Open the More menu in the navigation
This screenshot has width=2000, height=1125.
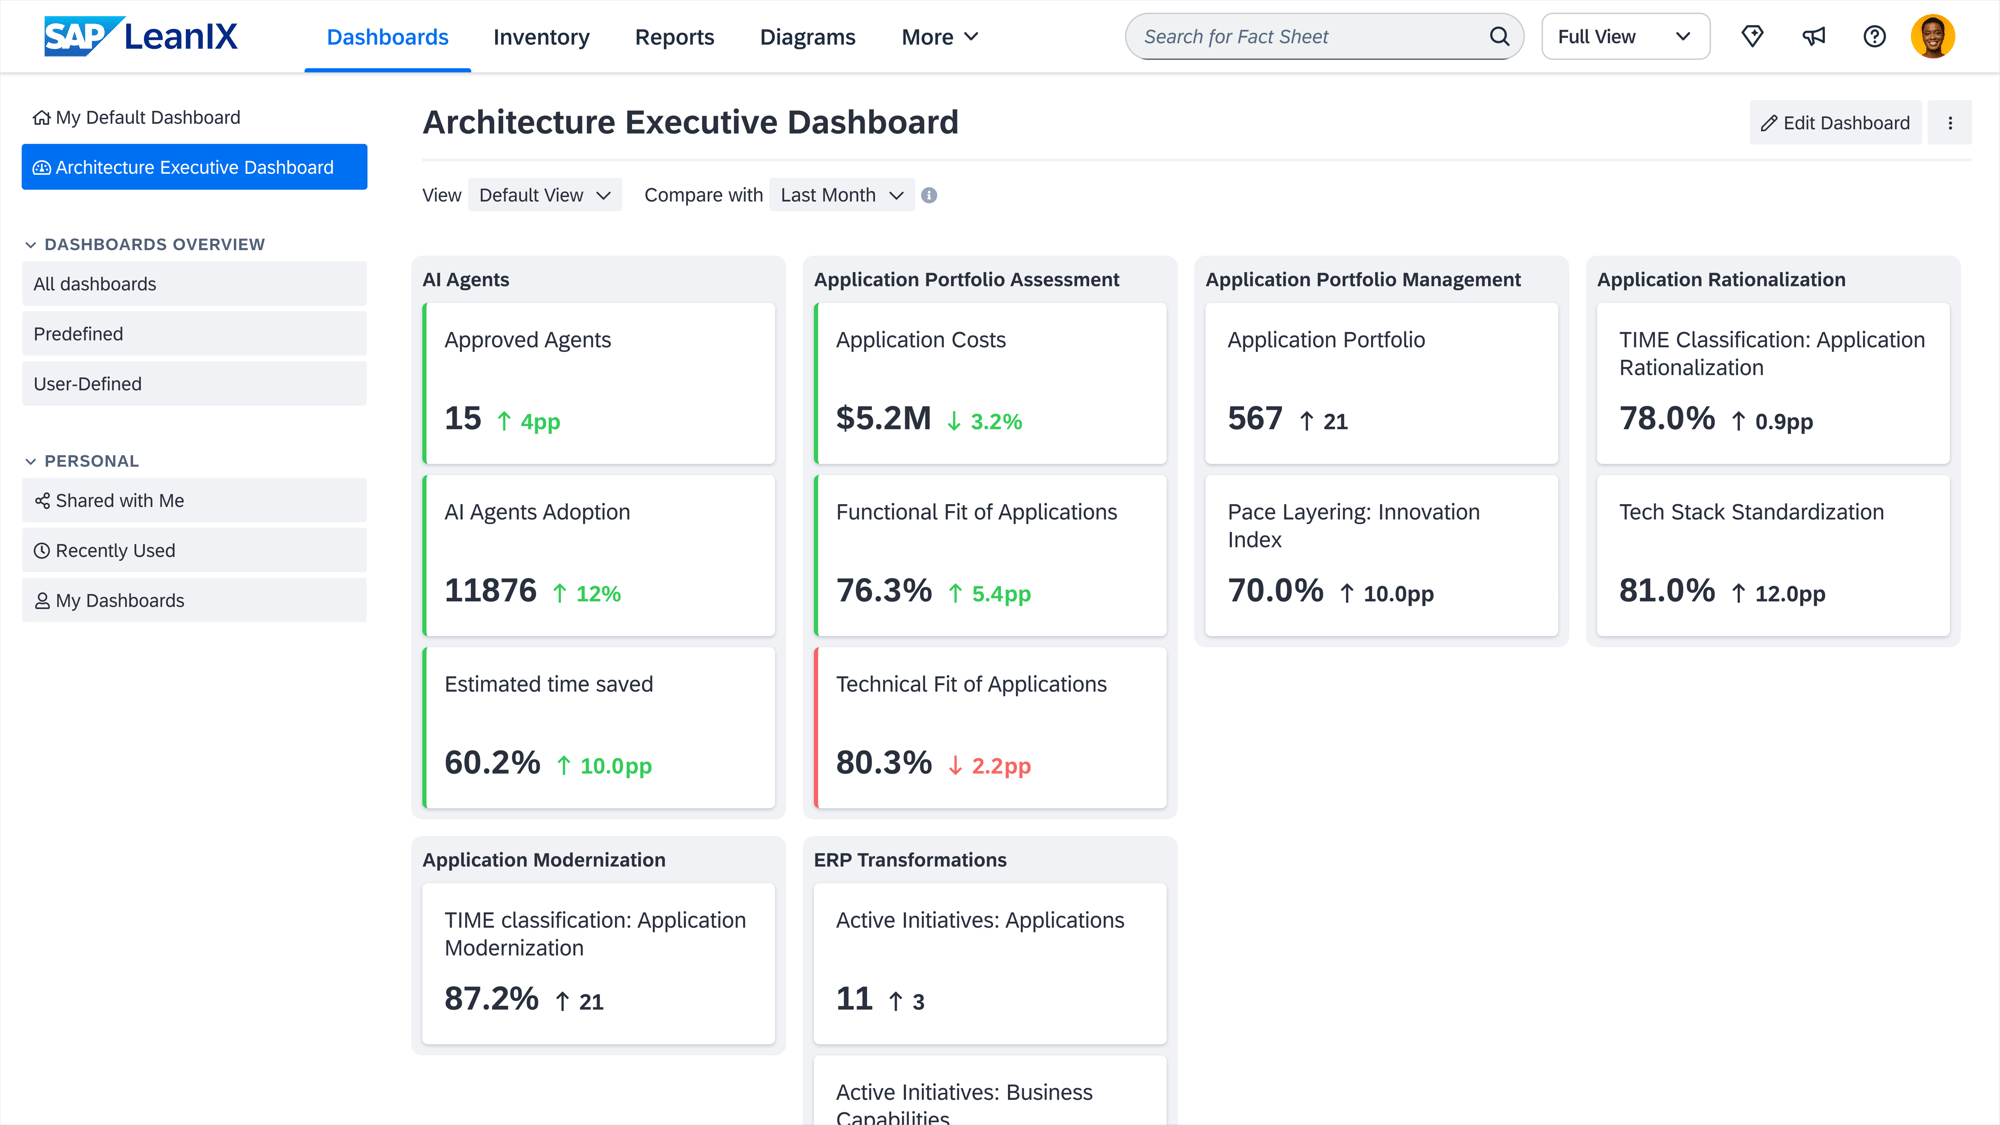click(x=938, y=36)
